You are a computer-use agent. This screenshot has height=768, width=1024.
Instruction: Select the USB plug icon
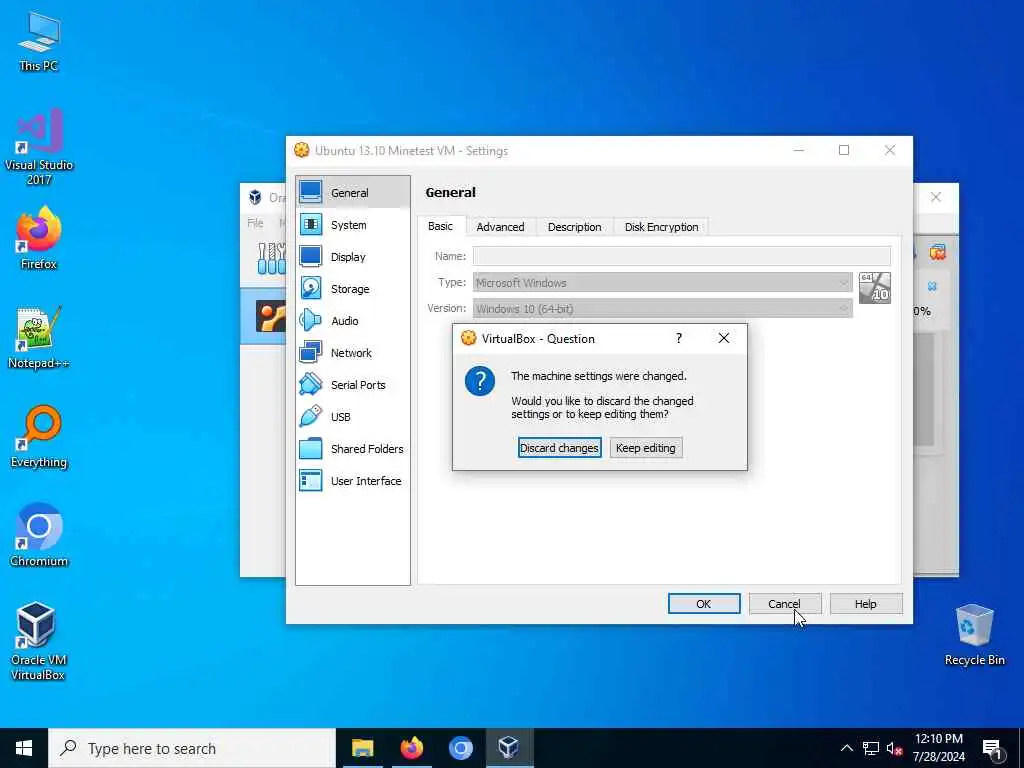coord(311,416)
